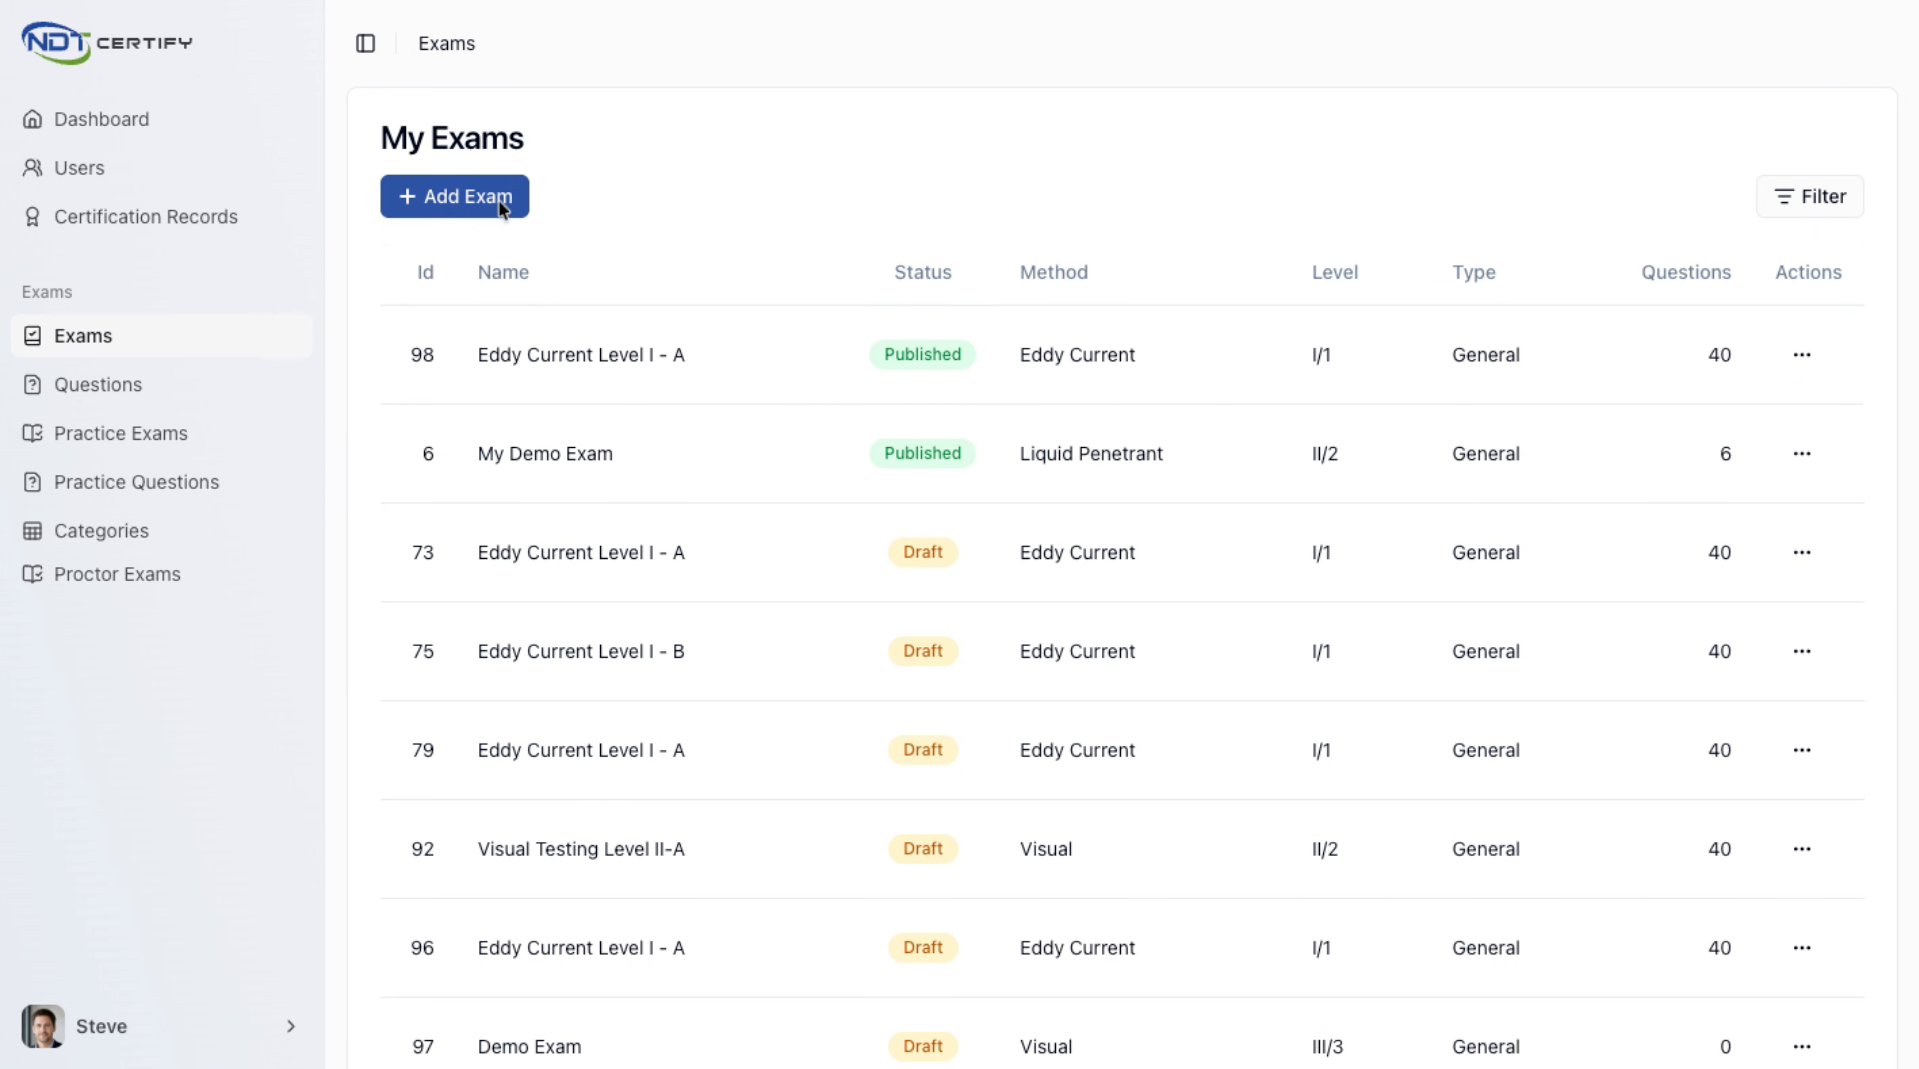Click the Name column header
The width and height of the screenshot is (1919, 1069).
(x=503, y=272)
